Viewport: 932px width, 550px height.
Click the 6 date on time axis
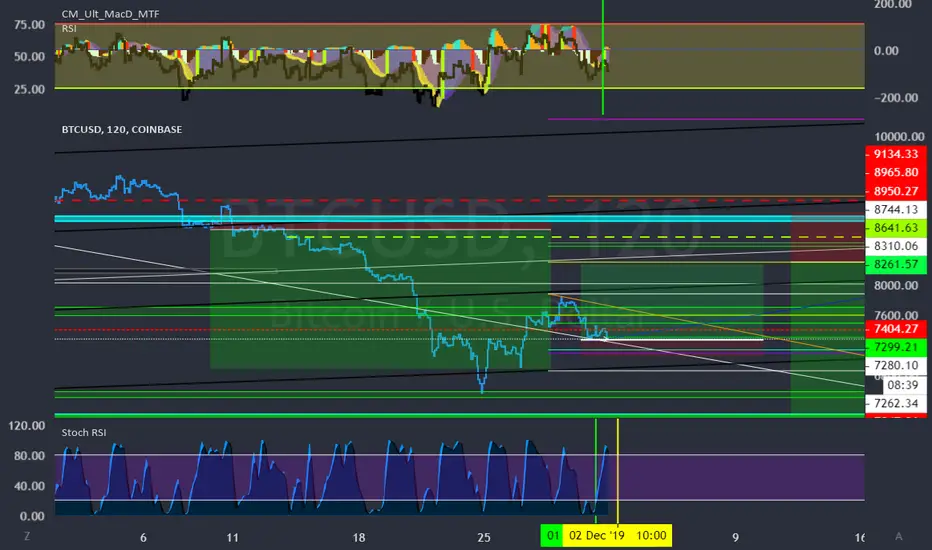click(x=143, y=538)
